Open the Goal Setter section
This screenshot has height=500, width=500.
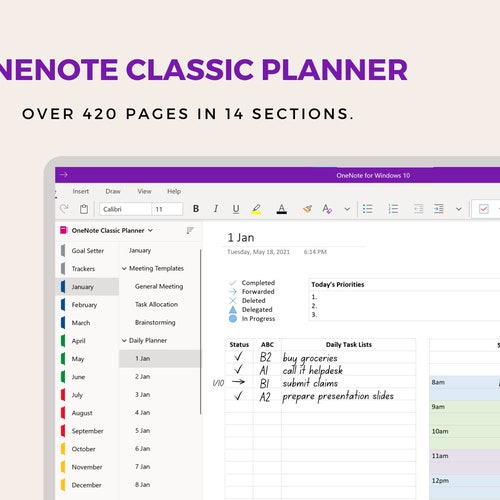pyautogui.click(x=88, y=251)
